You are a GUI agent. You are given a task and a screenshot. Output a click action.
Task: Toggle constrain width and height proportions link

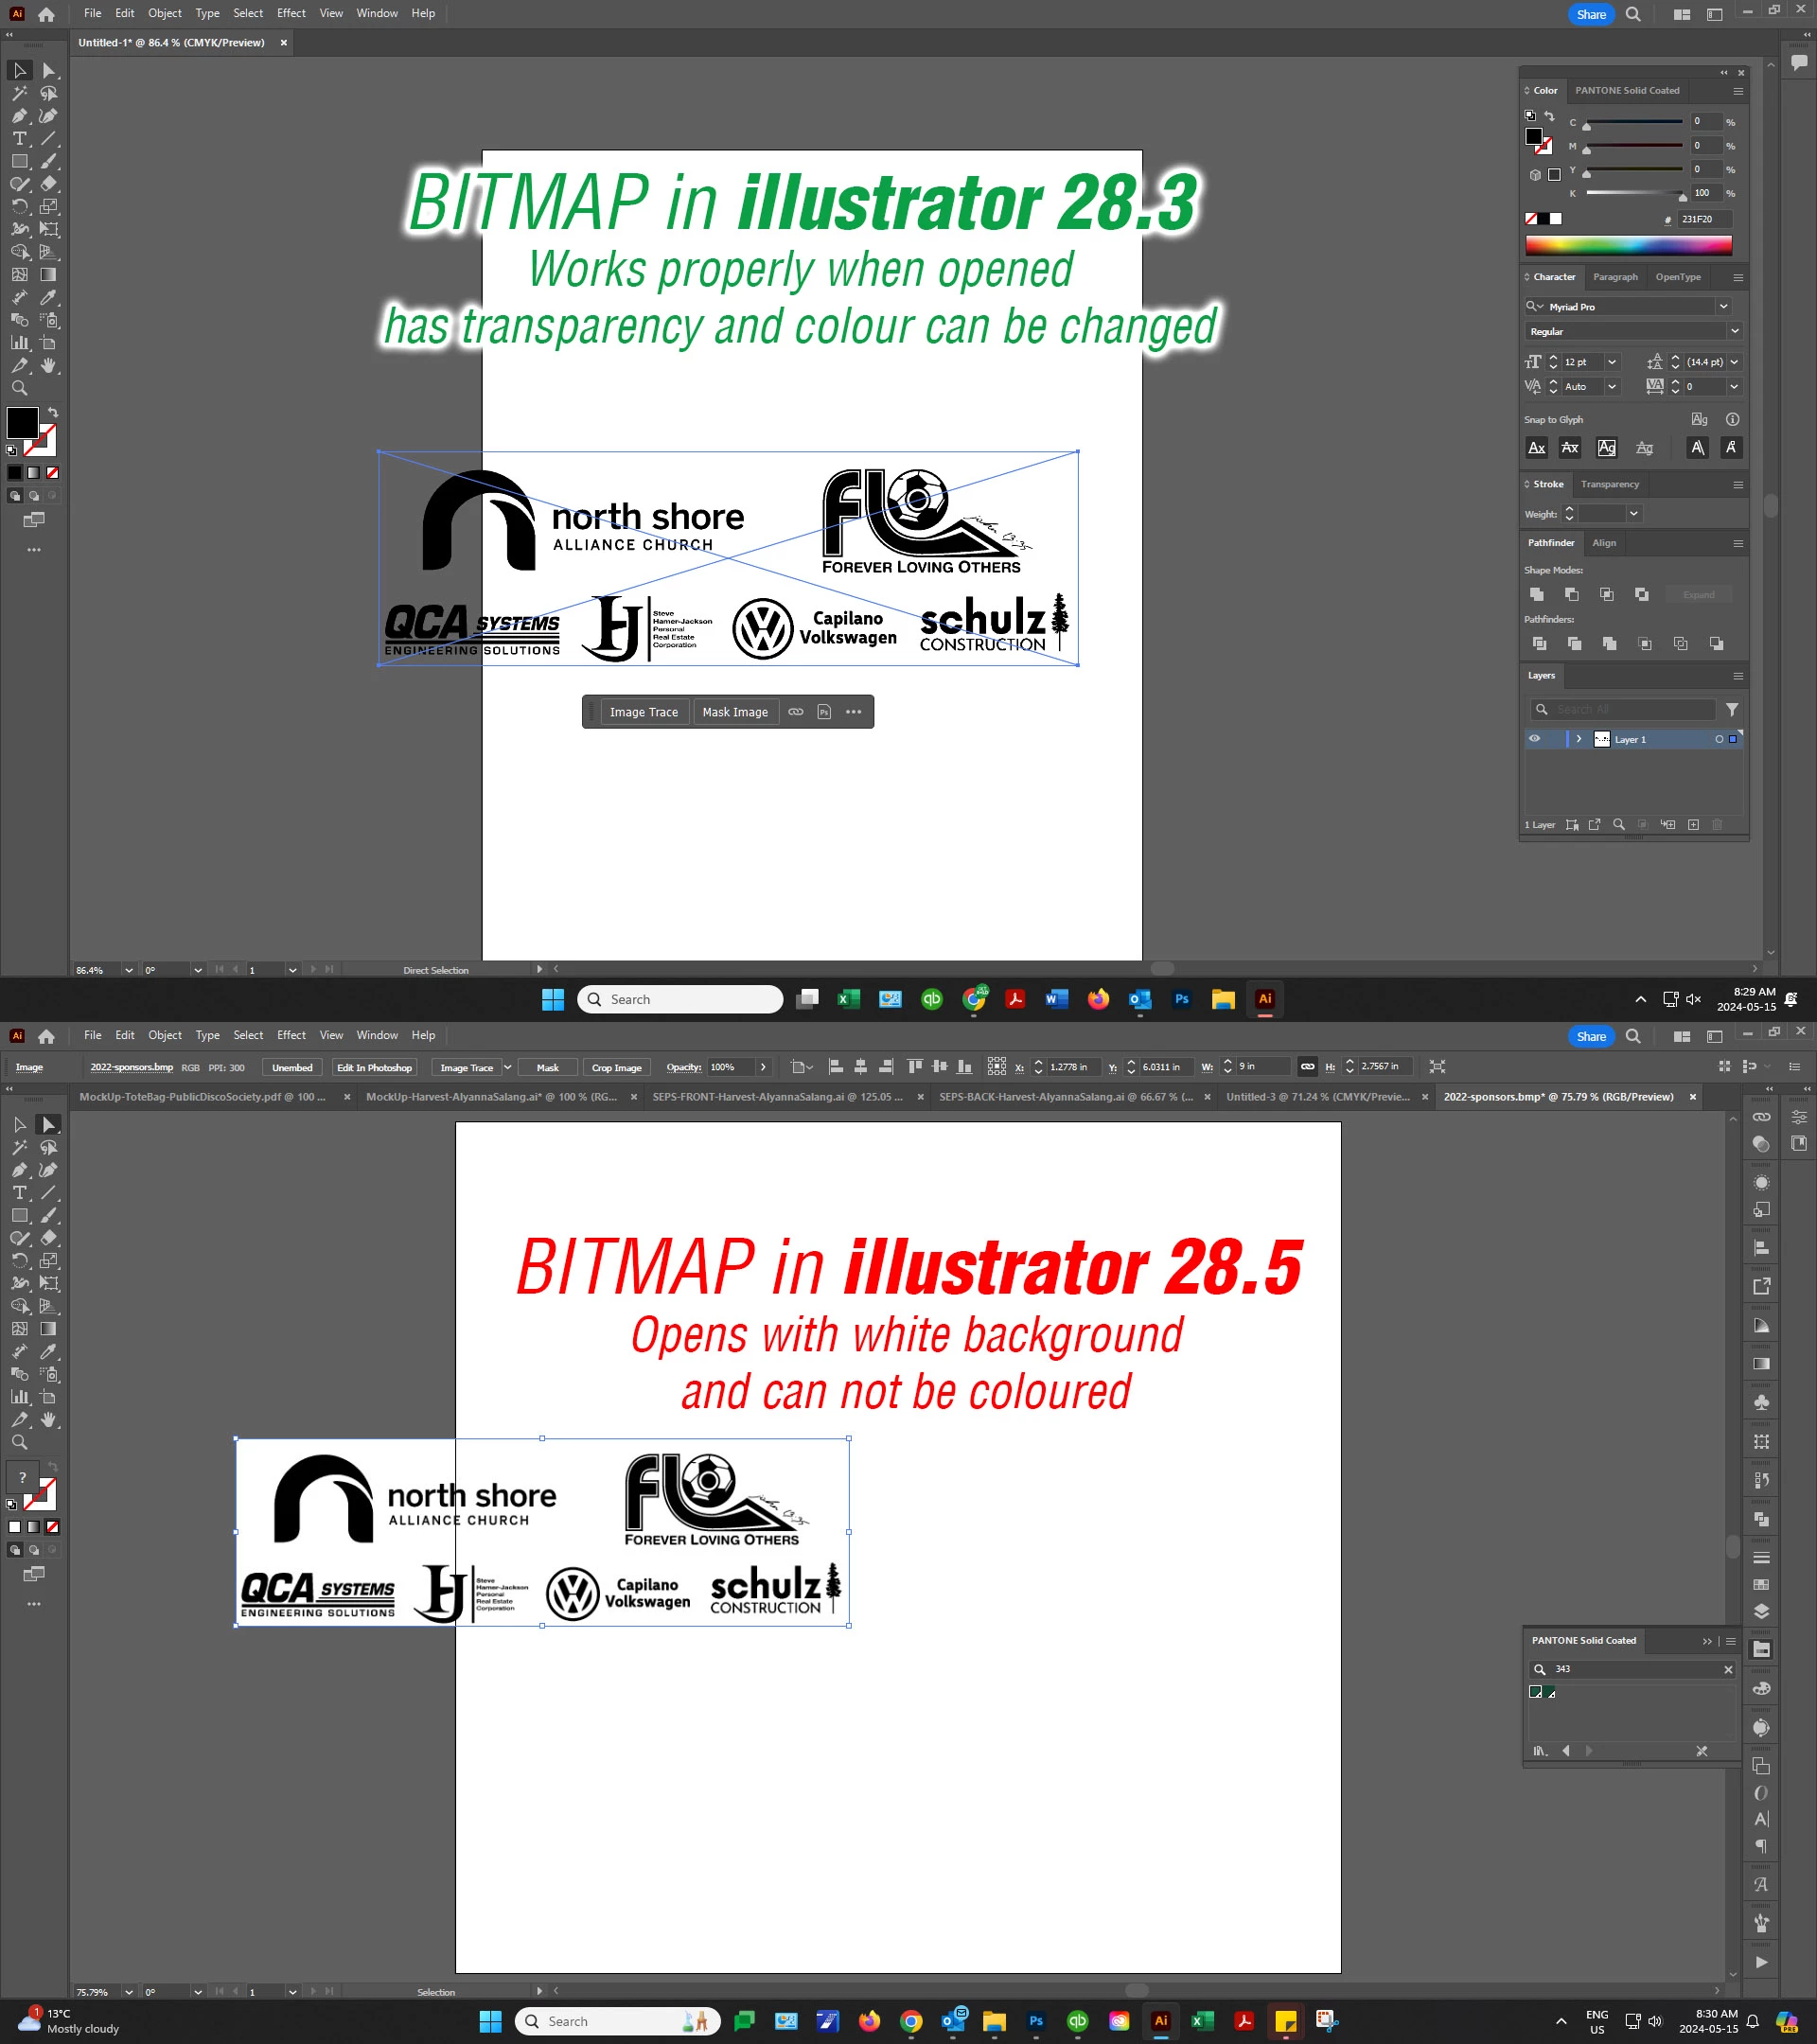[1307, 1067]
